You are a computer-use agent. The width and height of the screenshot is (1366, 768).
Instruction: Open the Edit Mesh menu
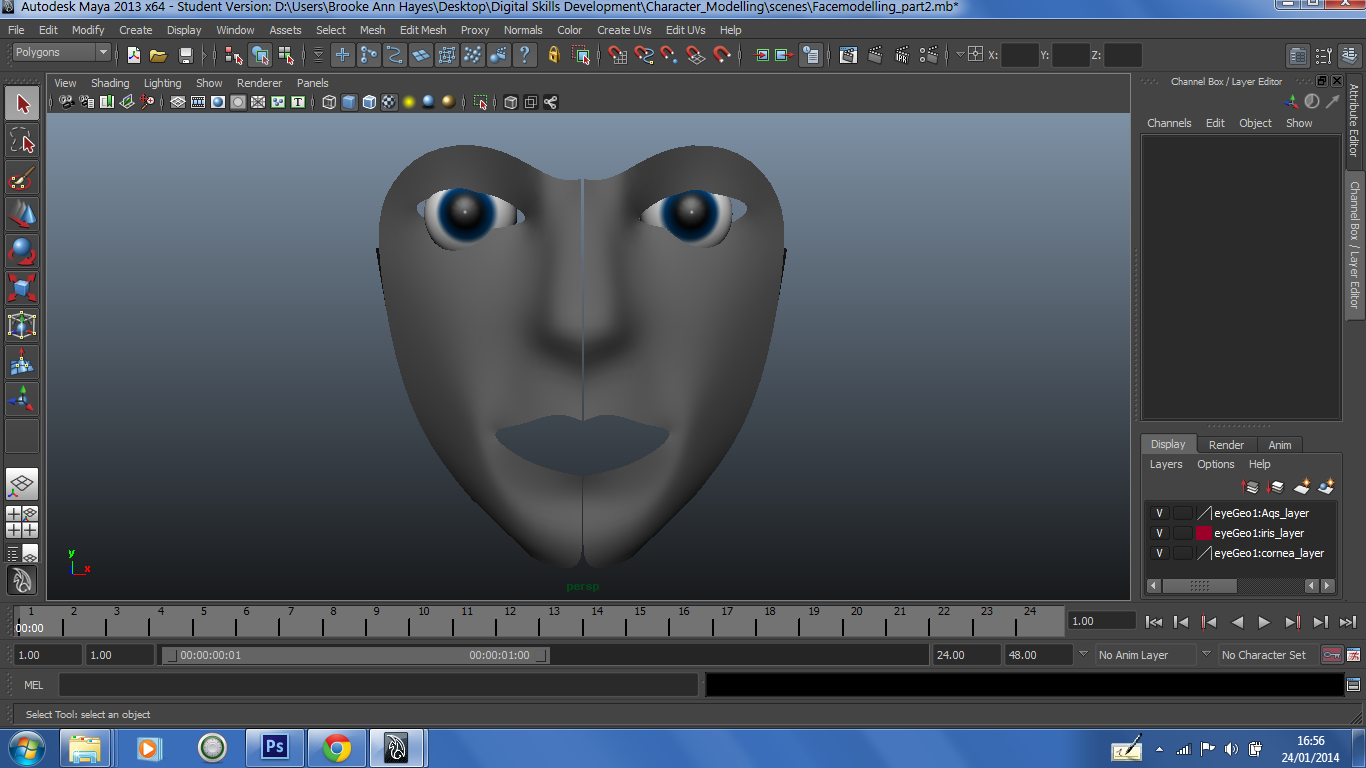point(423,29)
